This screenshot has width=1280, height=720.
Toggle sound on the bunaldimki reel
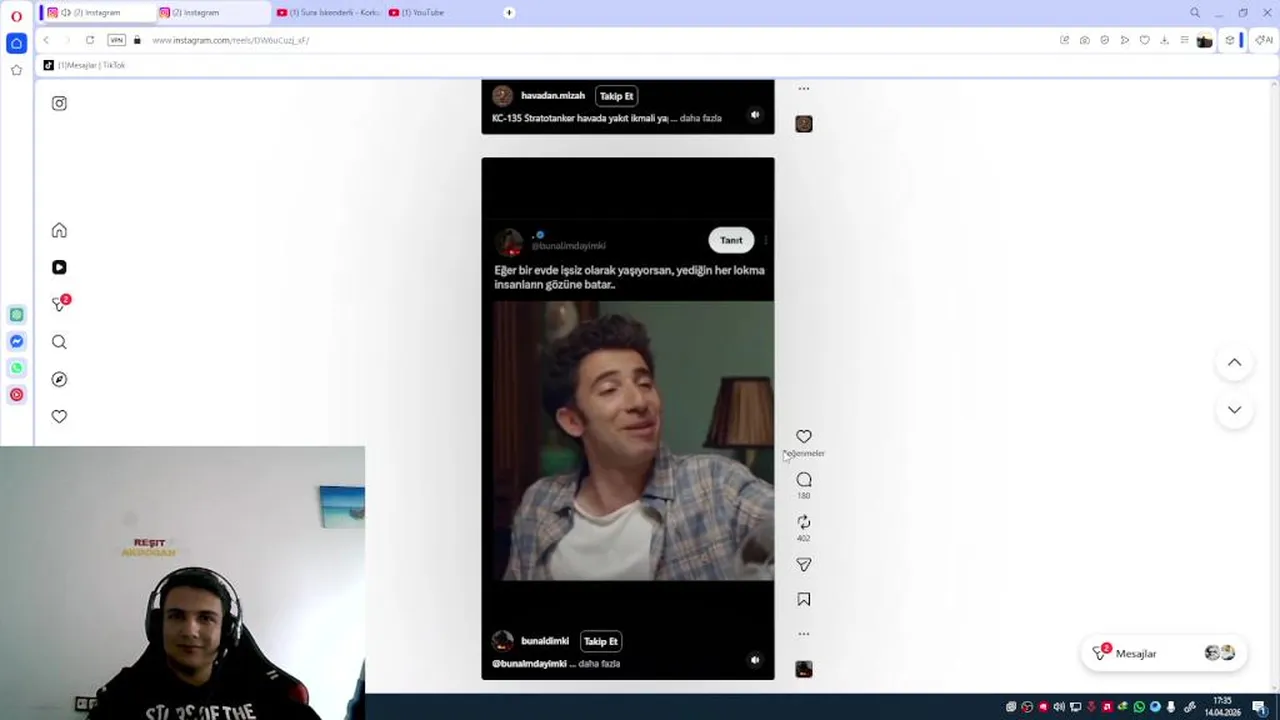pos(755,660)
